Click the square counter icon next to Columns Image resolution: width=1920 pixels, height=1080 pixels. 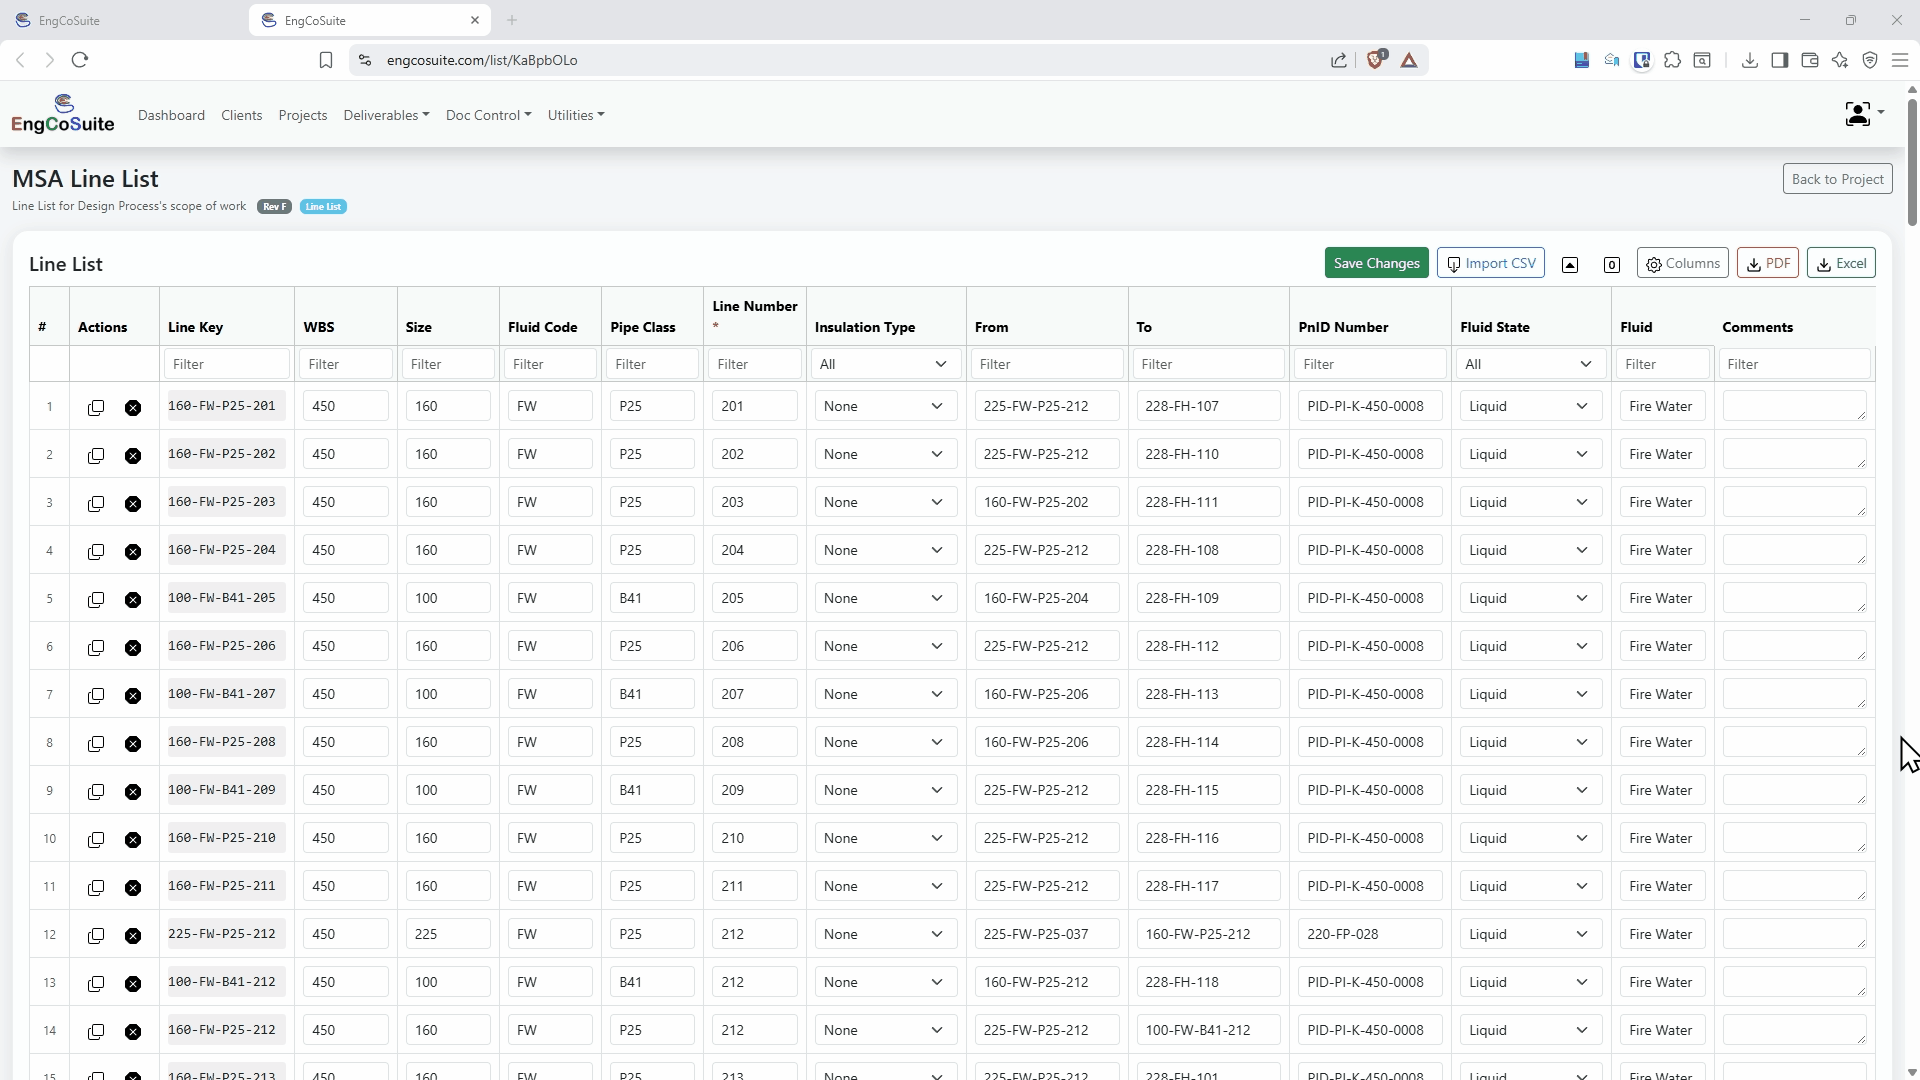pyautogui.click(x=1612, y=265)
